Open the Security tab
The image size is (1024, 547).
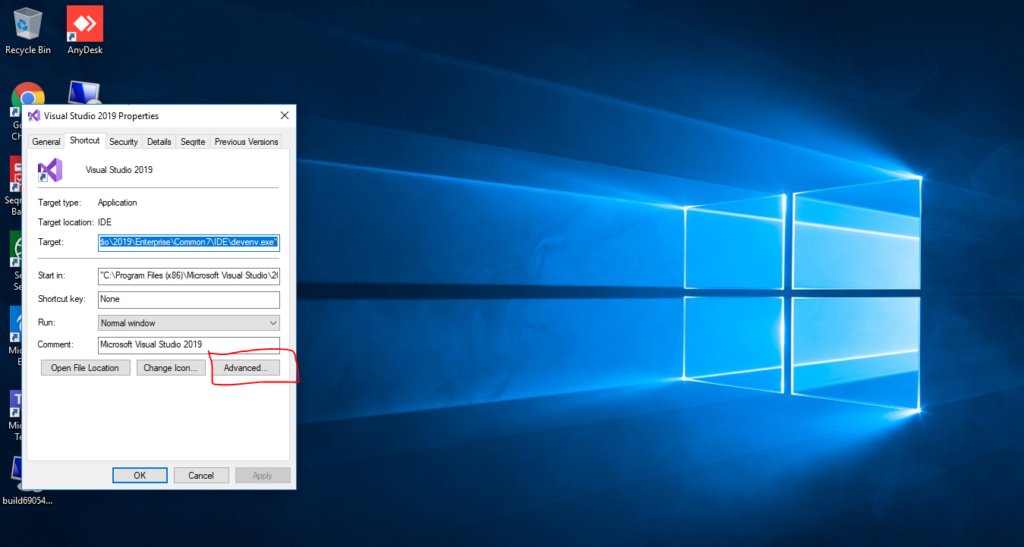[x=123, y=142]
